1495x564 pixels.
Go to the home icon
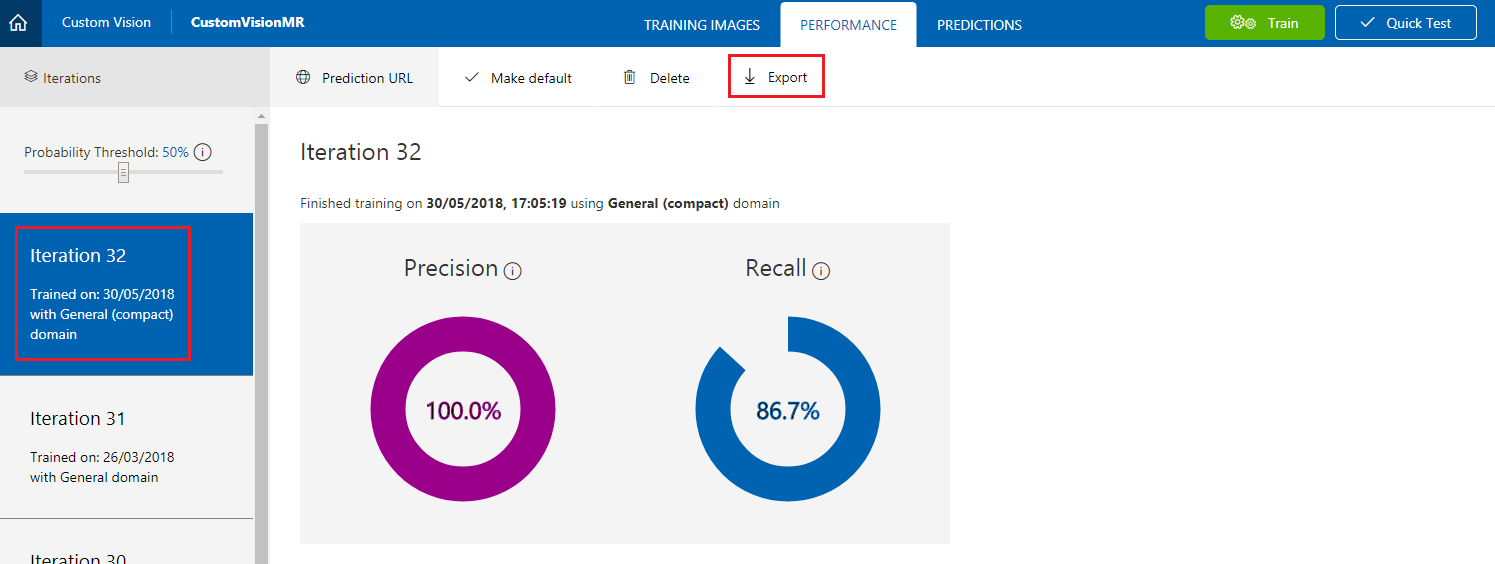click(x=18, y=23)
